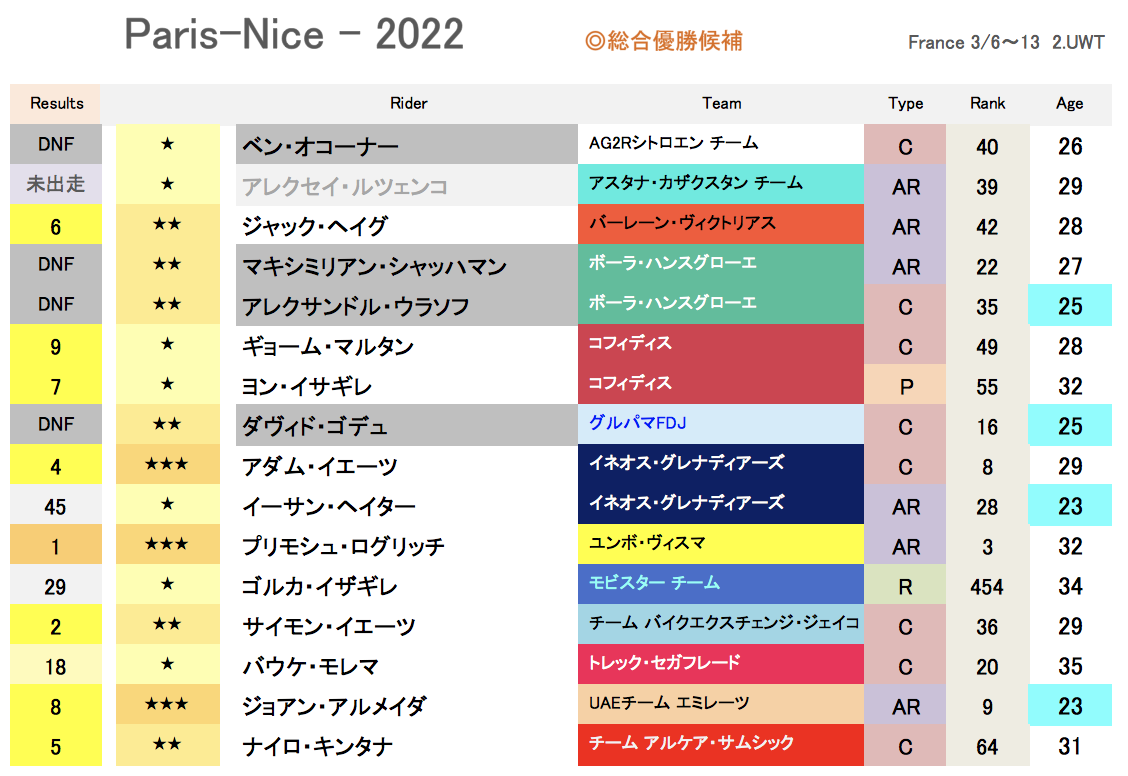1128x776 pixels.
Task: Click age 35 in モレマ row
Action: point(1070,665)
